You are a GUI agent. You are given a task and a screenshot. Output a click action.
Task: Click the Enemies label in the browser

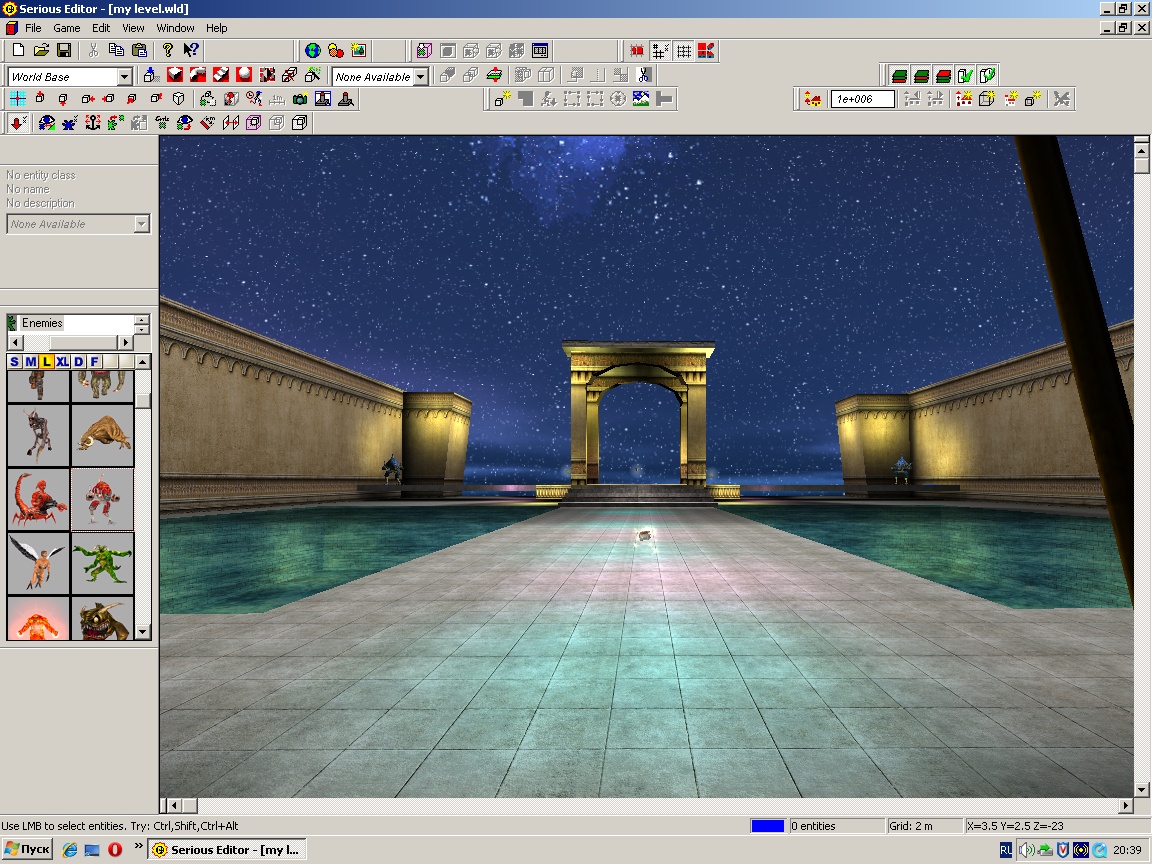pyautogui.click(x=42, y=323)
